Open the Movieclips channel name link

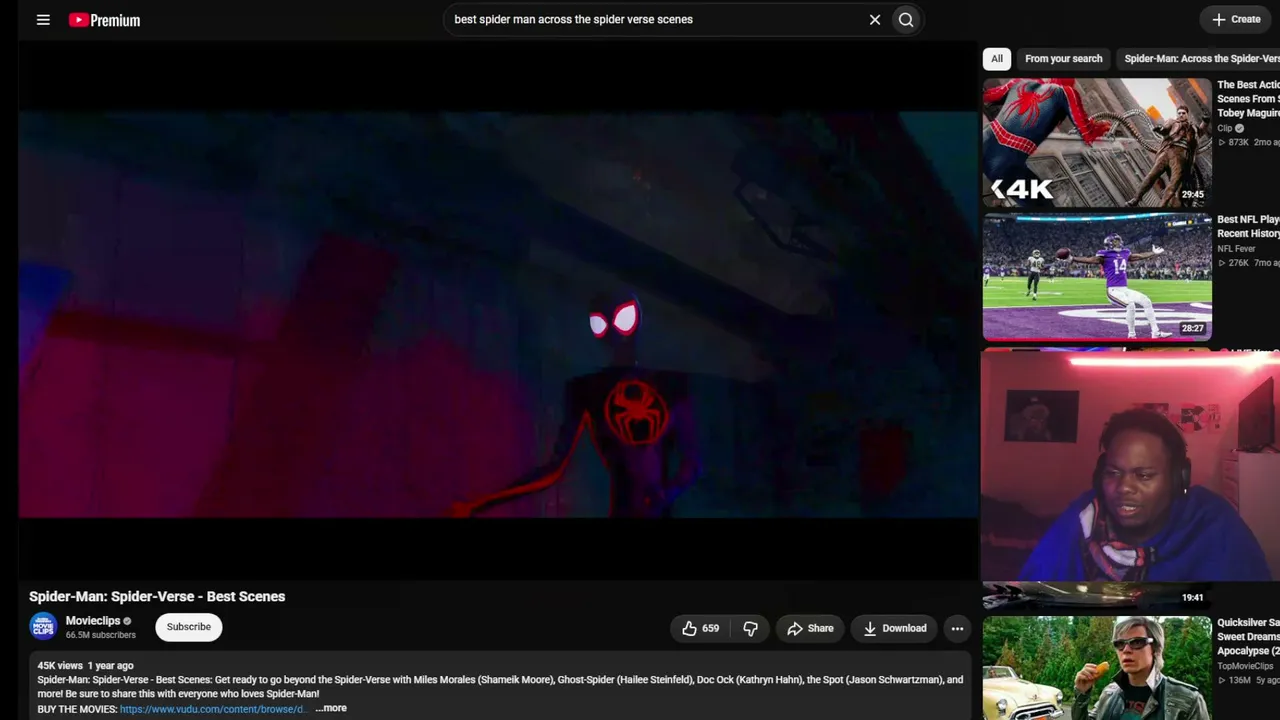click(93, 621)
